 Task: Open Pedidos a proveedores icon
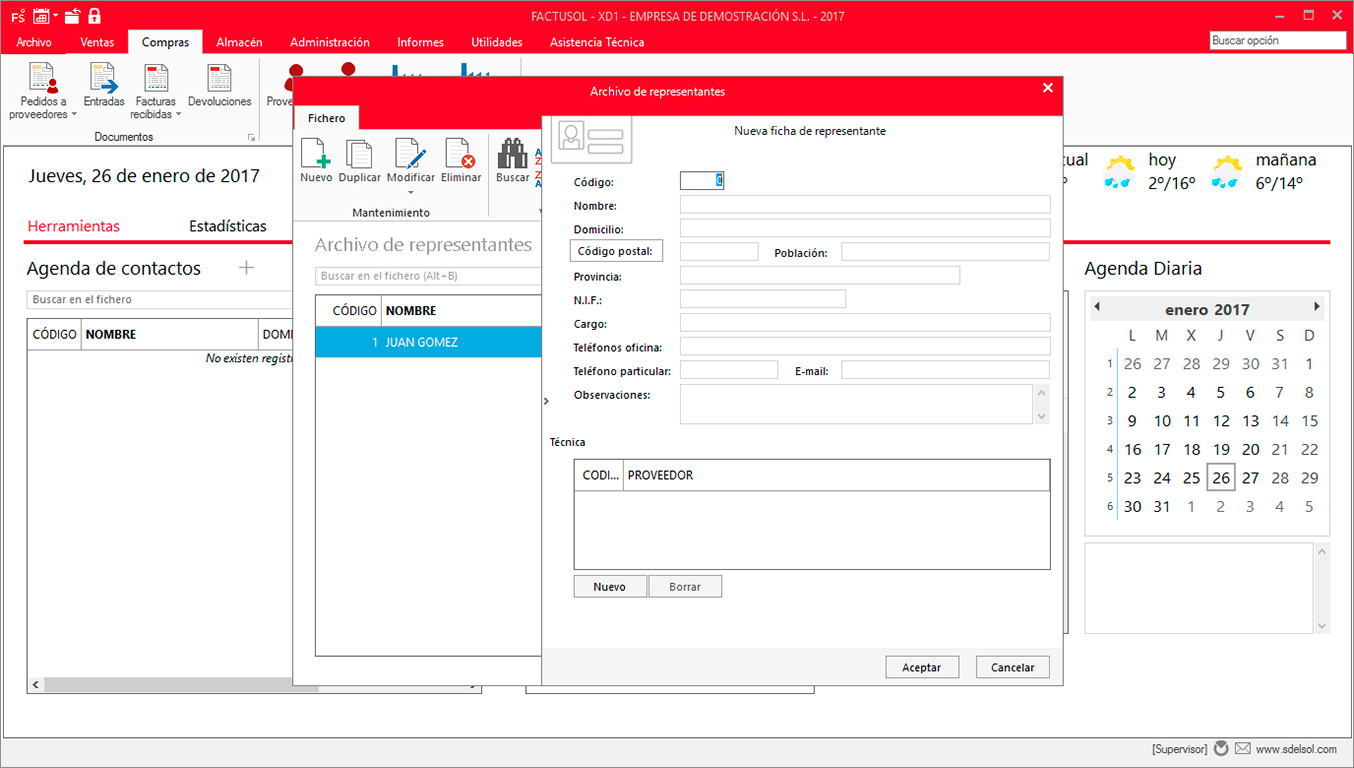pos(43,78)
